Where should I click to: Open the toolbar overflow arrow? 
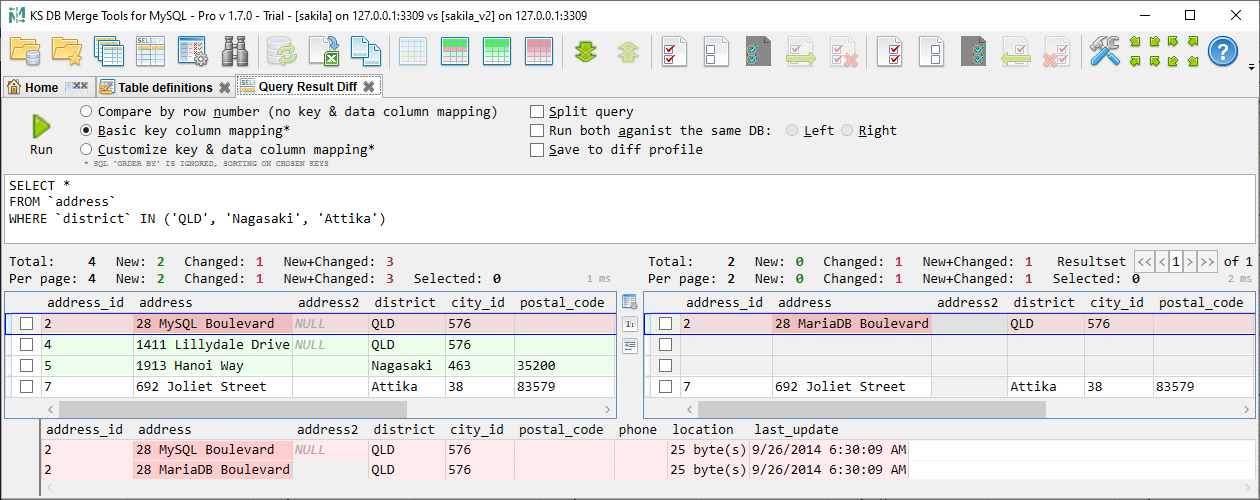[x=1252, y=66]
